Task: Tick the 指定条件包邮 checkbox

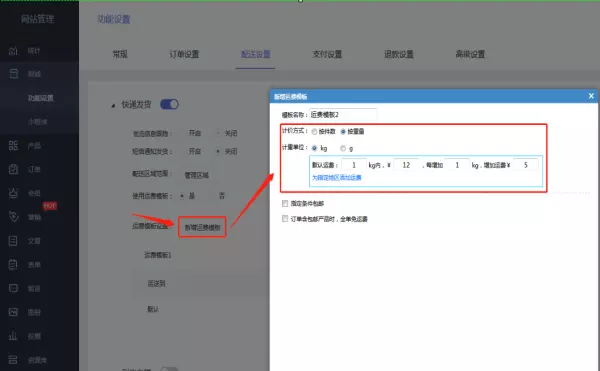Action: click(285, 203)
